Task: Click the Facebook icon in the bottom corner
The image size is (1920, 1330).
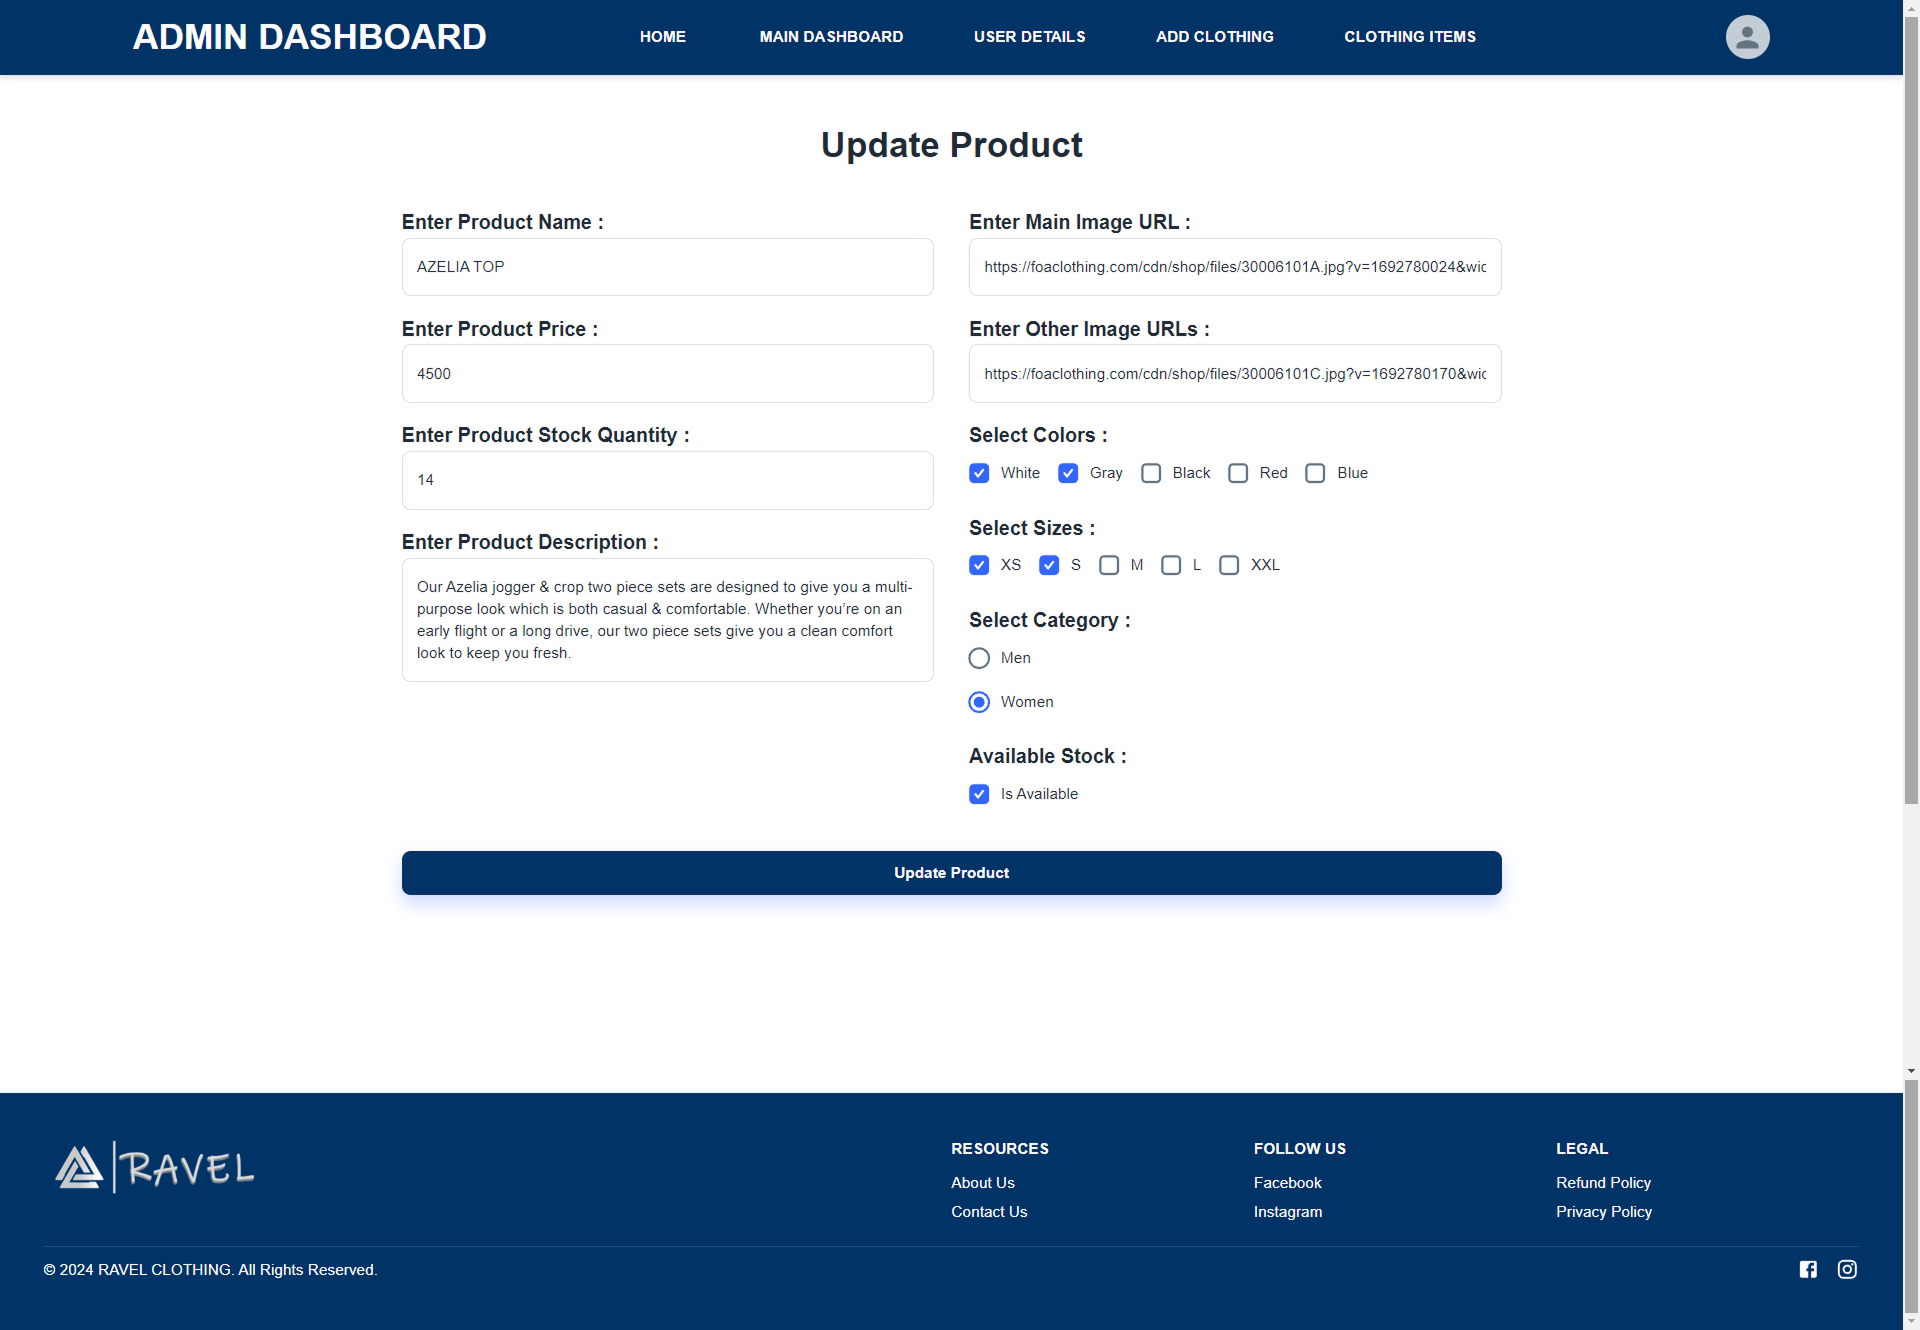Action: pyautogui.click(x=1807, y=1269)
